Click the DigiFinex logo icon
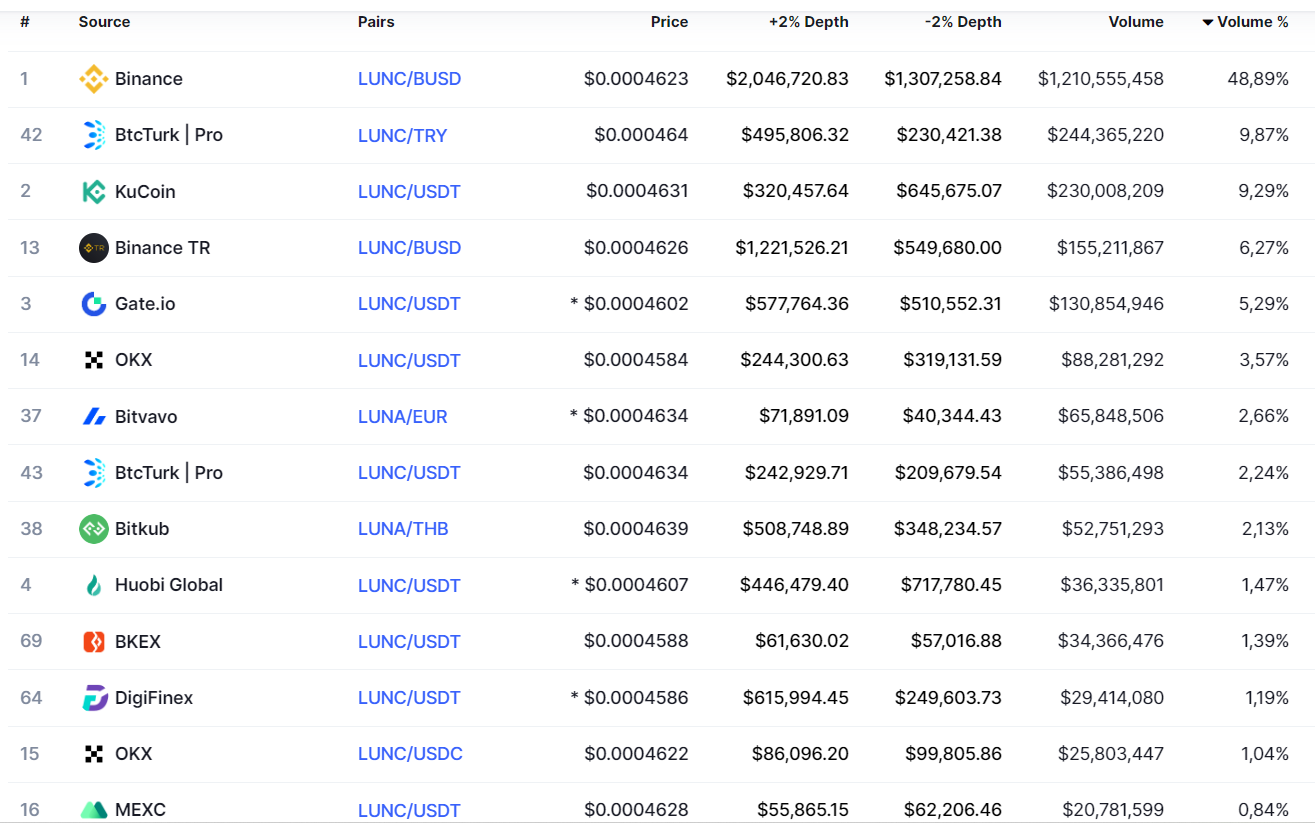Viewport: 1315px width, 823px height. pos(94,698)
